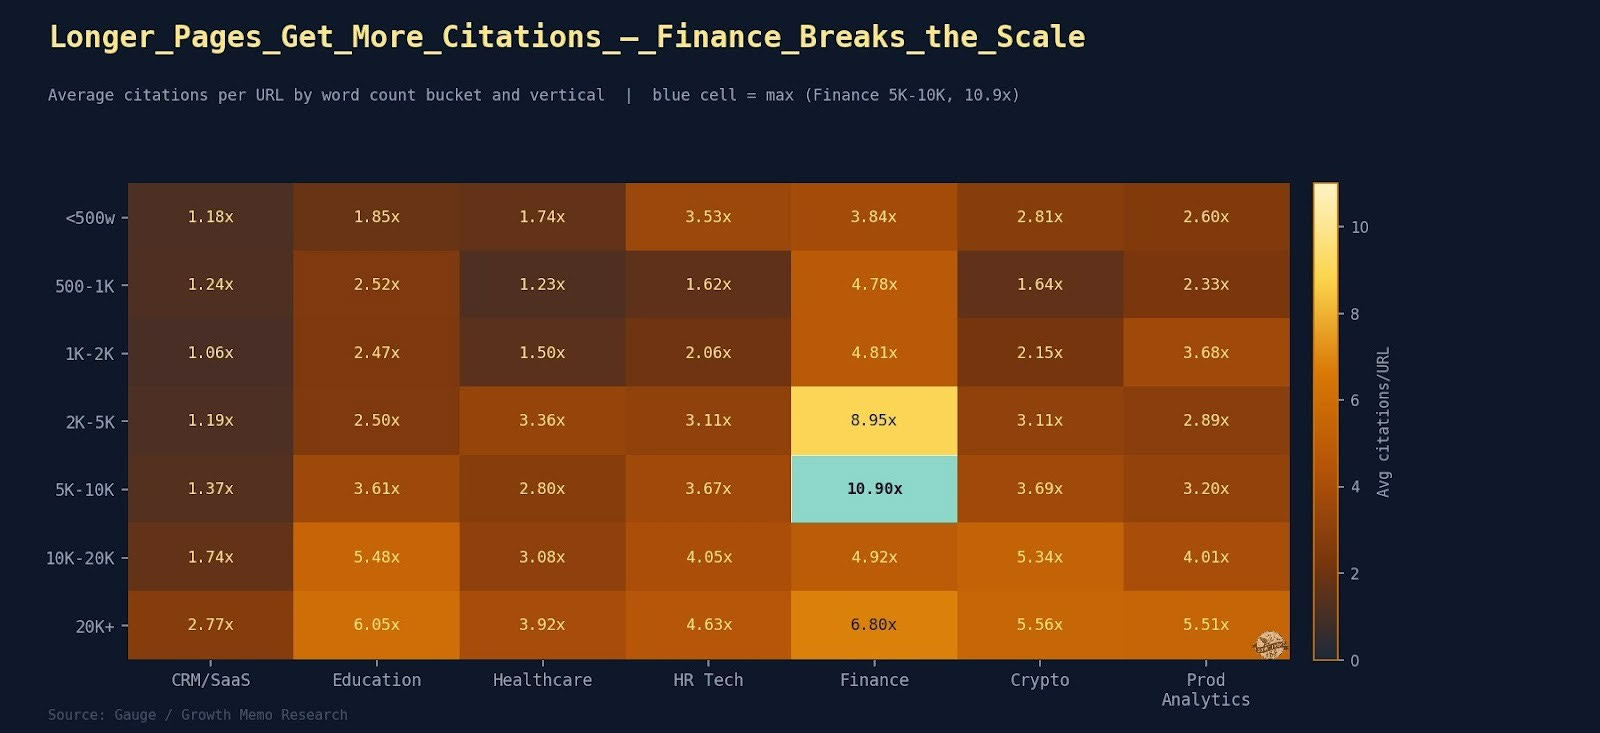Click the colorbar gradient scale
This screenshot has width=1600, height=733.
point(1325,421)
